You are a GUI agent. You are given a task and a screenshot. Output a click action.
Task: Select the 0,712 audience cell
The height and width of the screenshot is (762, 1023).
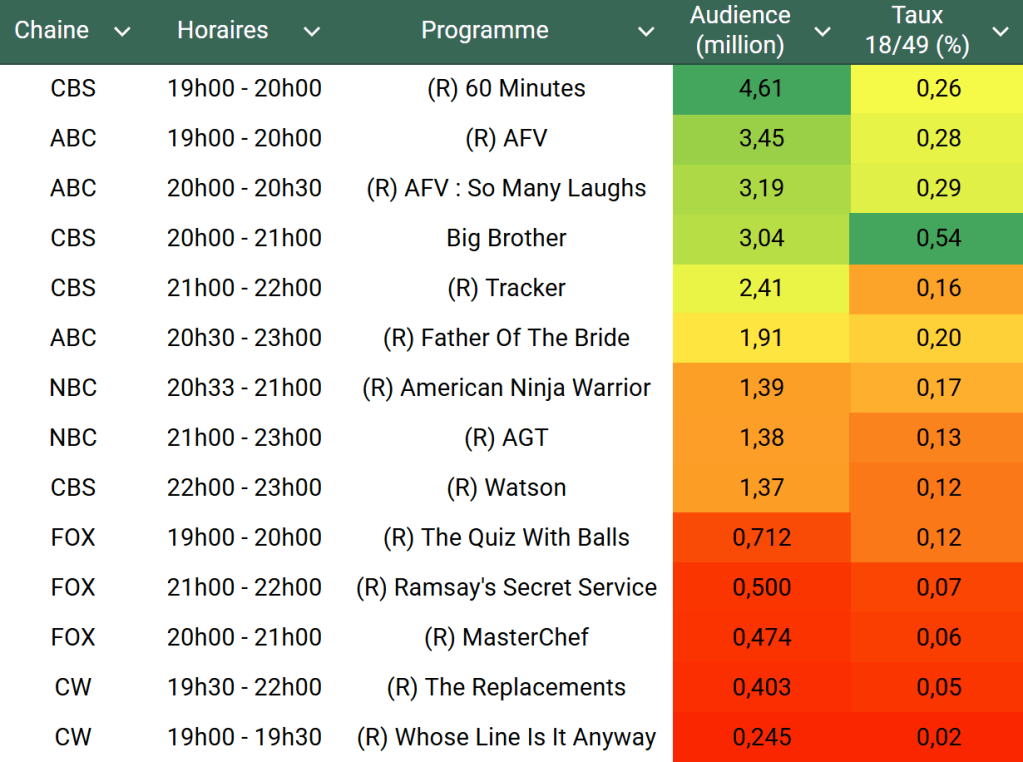click(x=761, y=537)
